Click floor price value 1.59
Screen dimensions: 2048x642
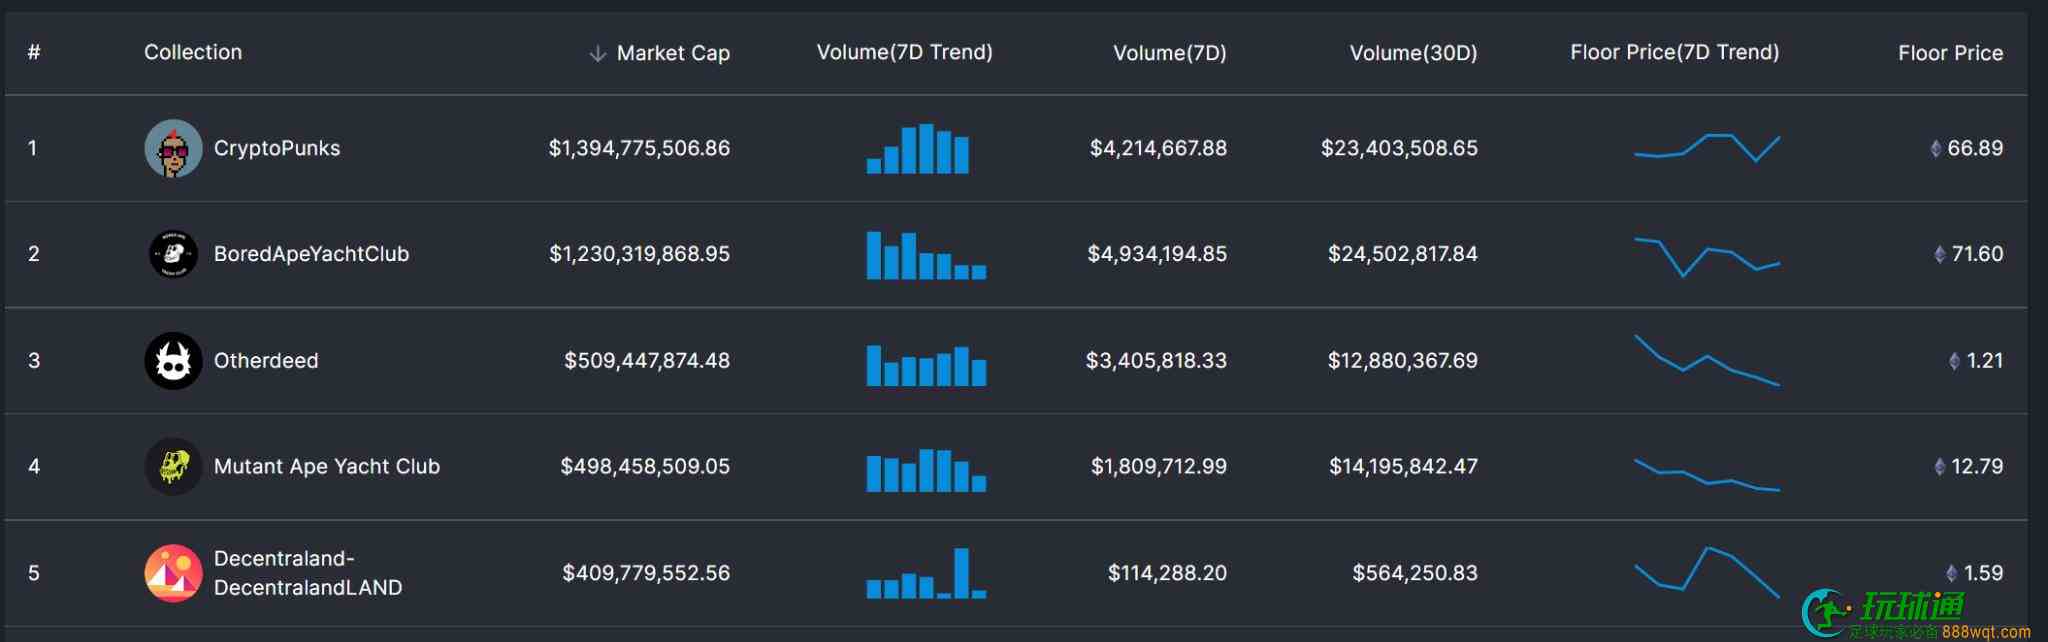pyautogui.click(x=1983, y=573)
